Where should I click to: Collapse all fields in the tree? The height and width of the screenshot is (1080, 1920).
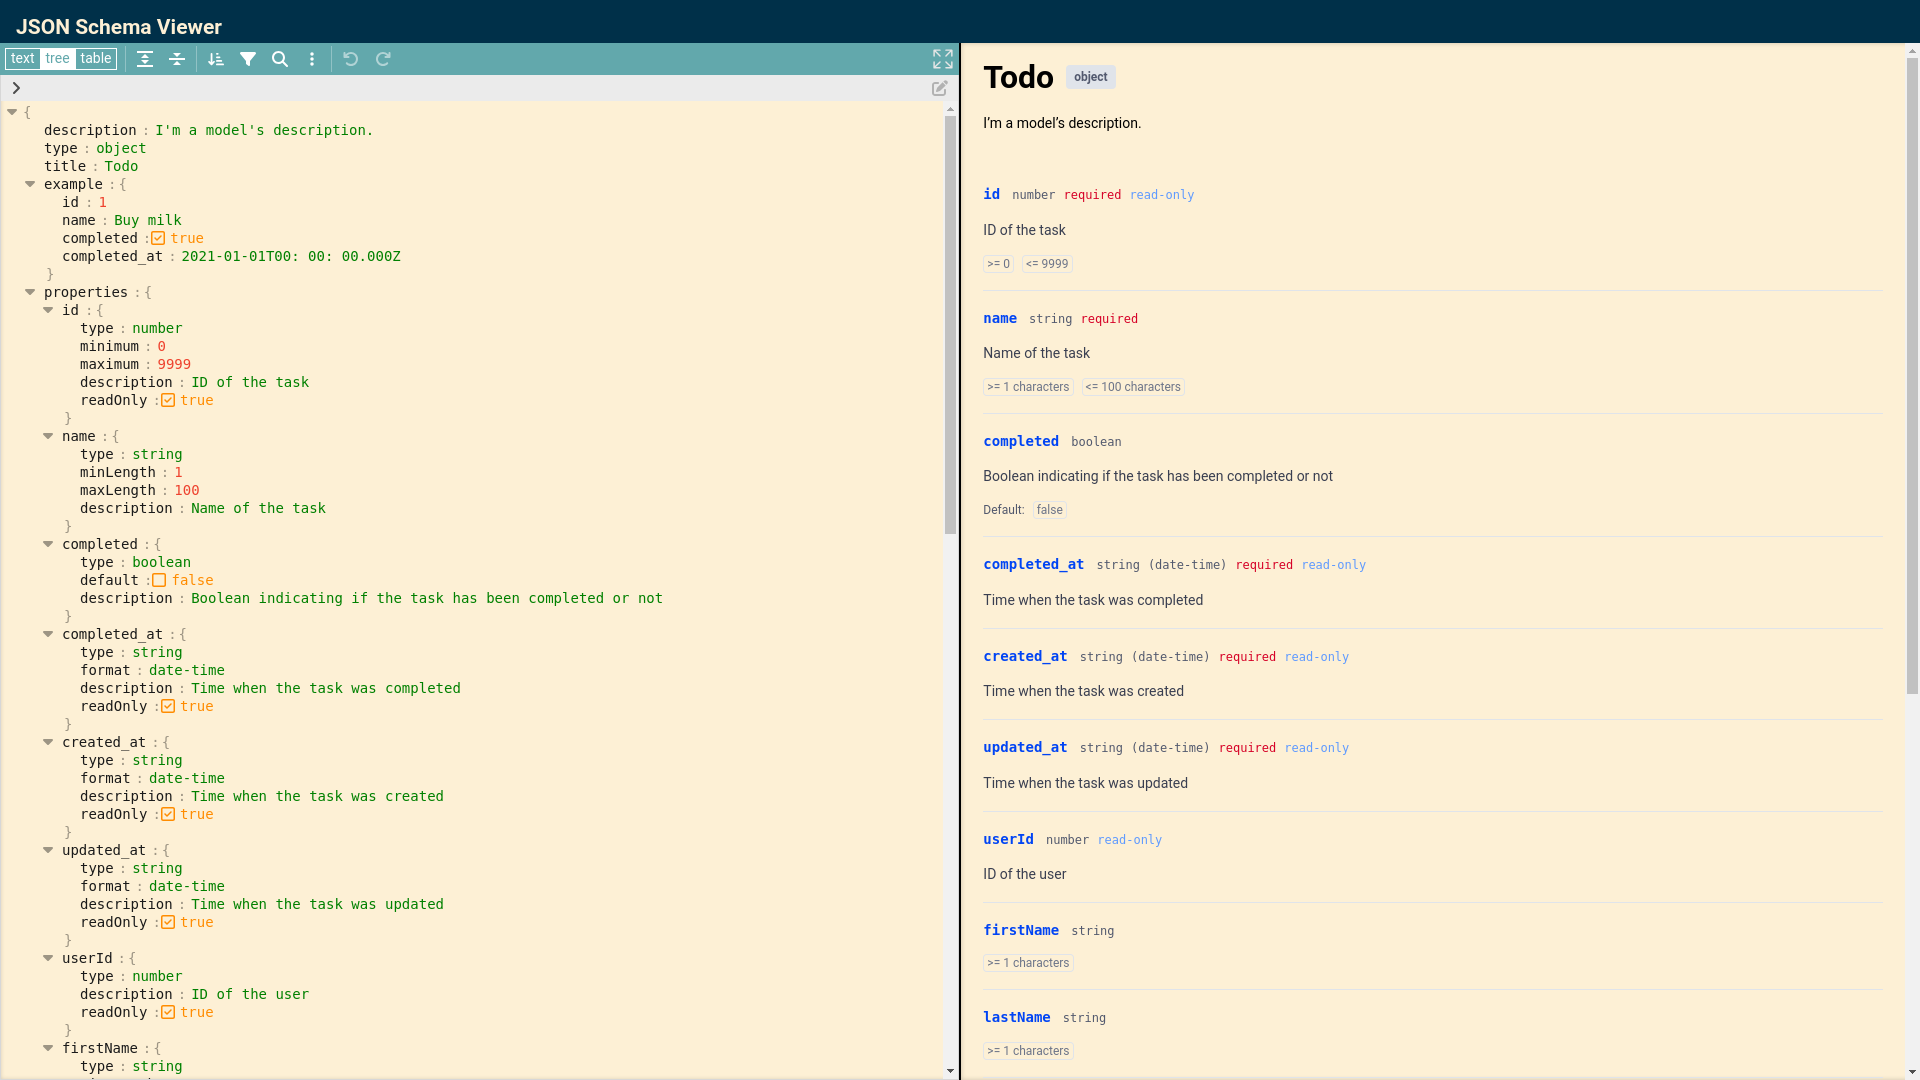pyautogui.click(x=177, y=59)
